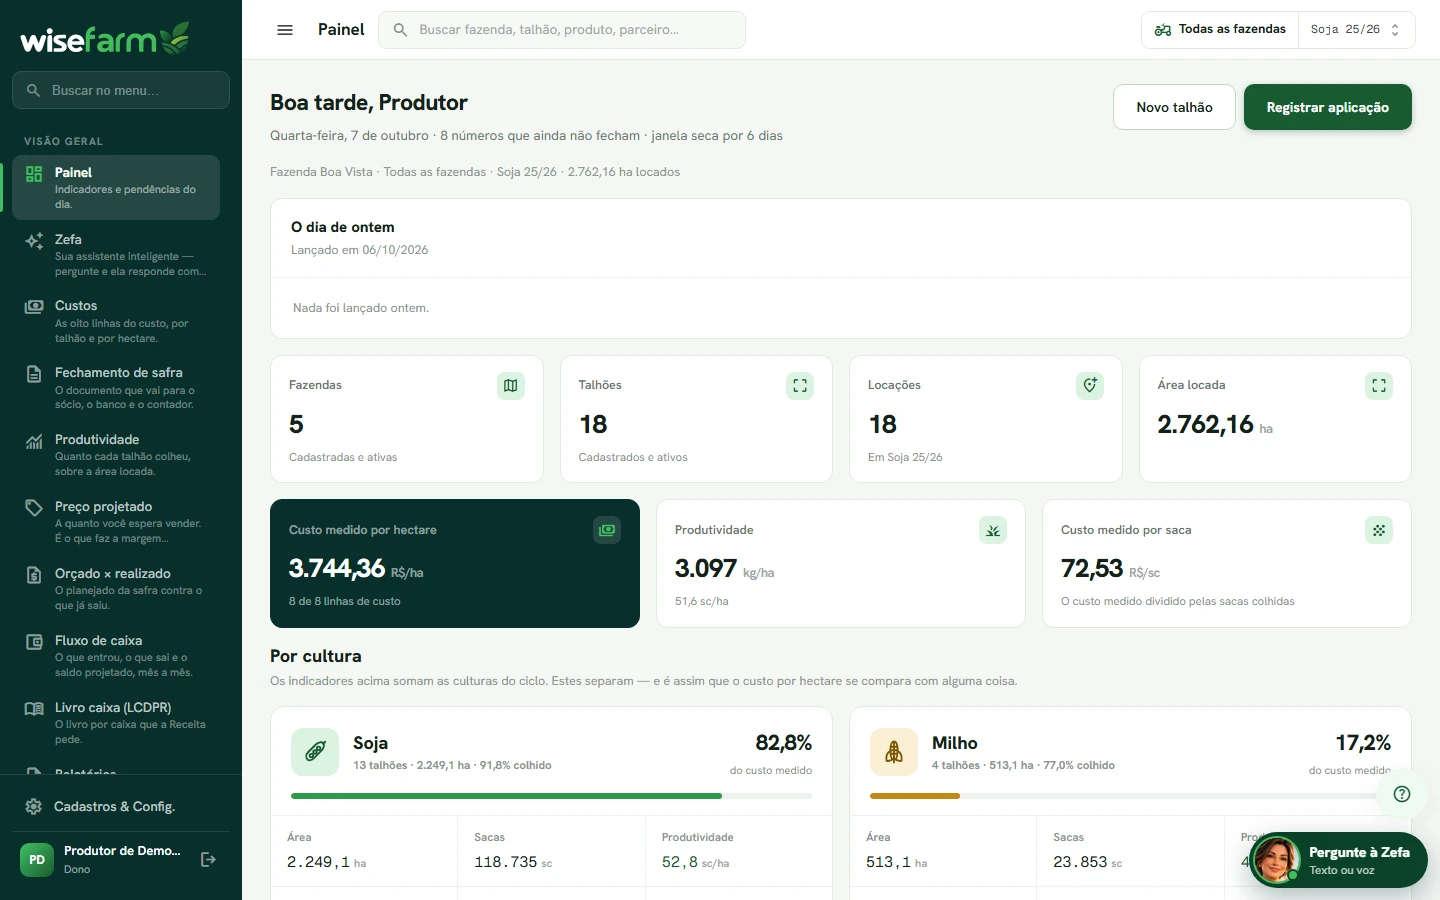Open the help question mark button
This screenshot has height=900, width=1440.
1402,794
